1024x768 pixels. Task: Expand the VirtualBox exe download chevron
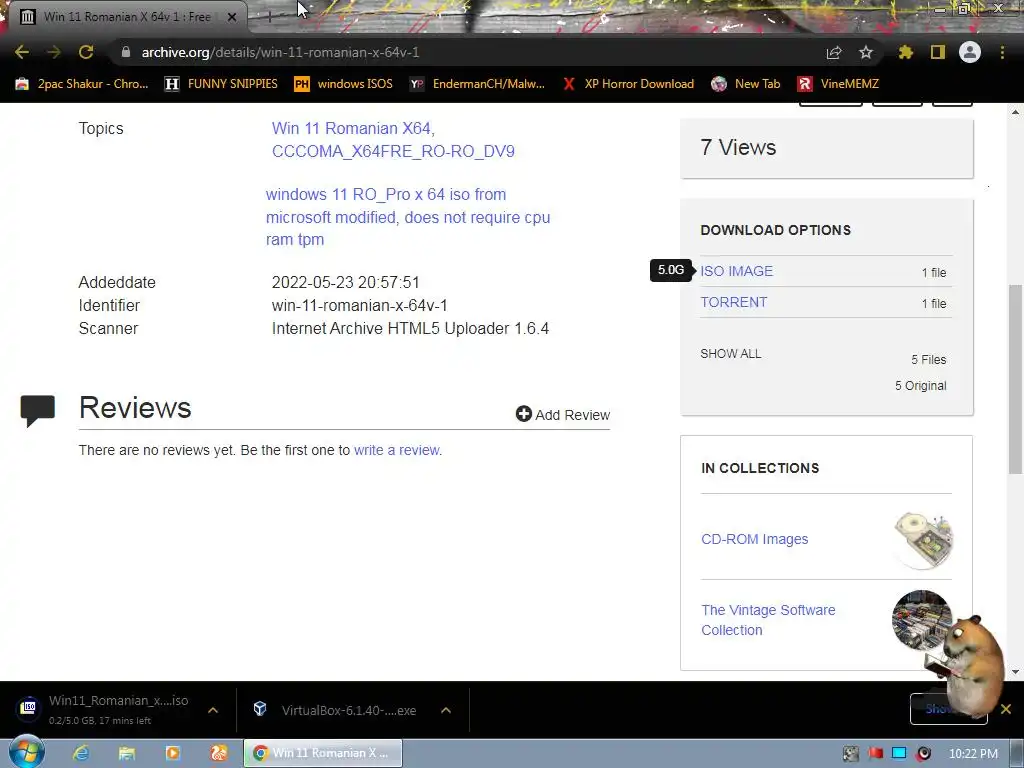tap(446, 710)
